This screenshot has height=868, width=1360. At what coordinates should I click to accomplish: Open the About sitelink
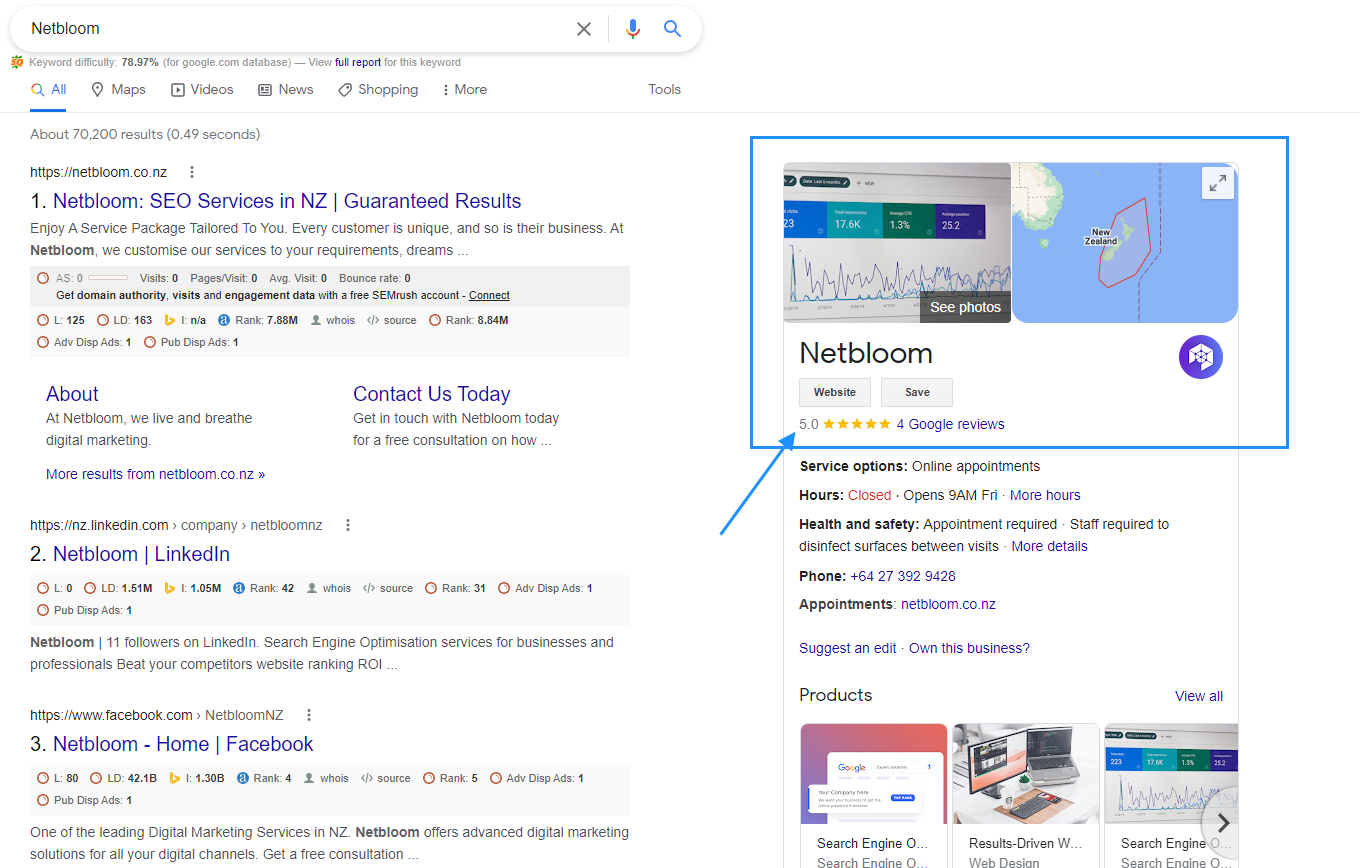[x=72, y=394]
